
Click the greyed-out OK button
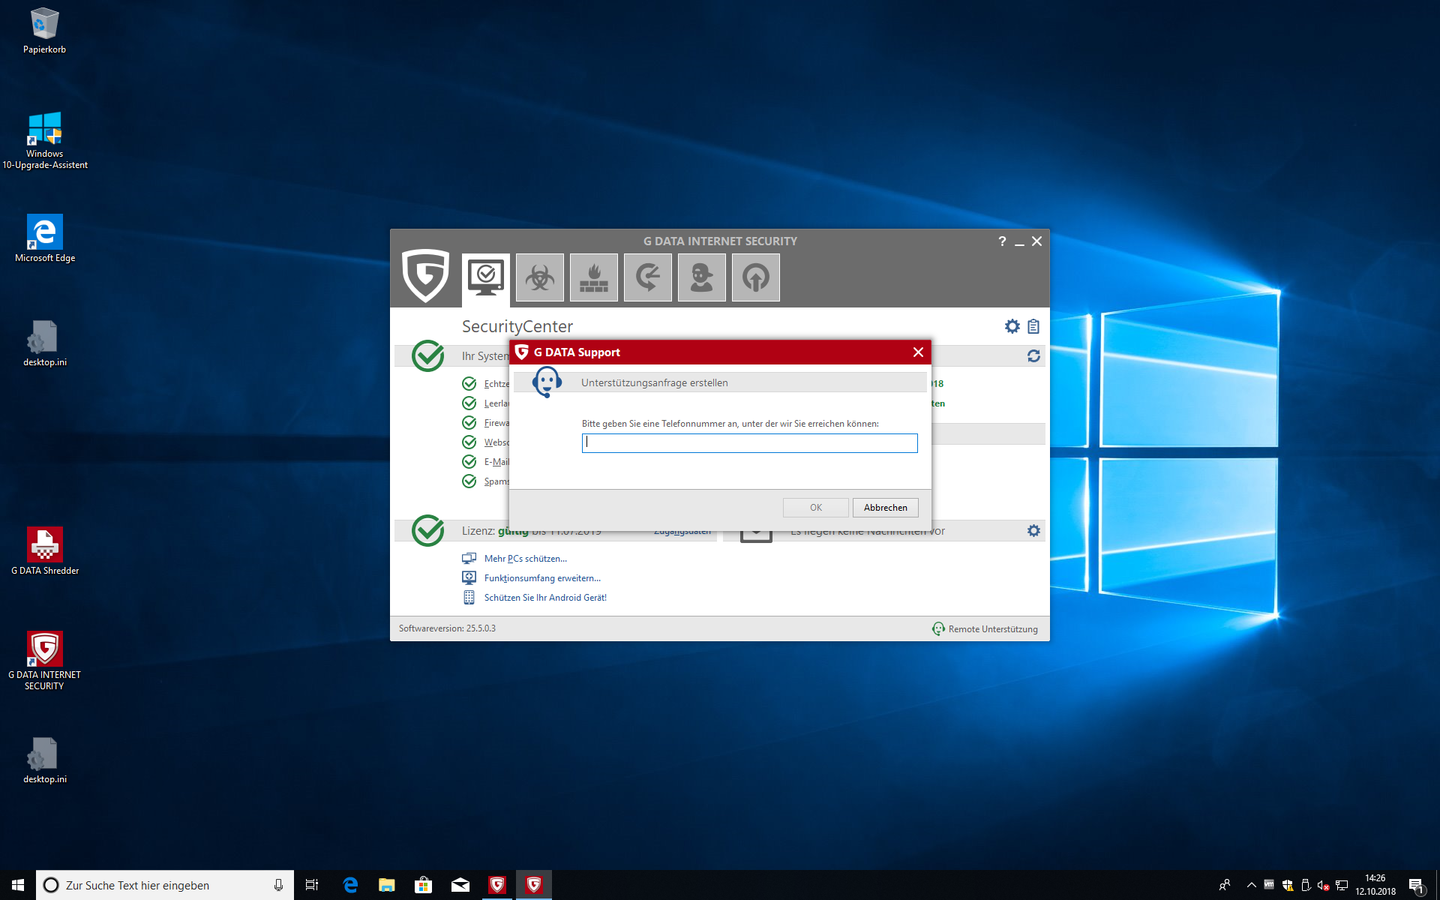(x=816, y=508)
